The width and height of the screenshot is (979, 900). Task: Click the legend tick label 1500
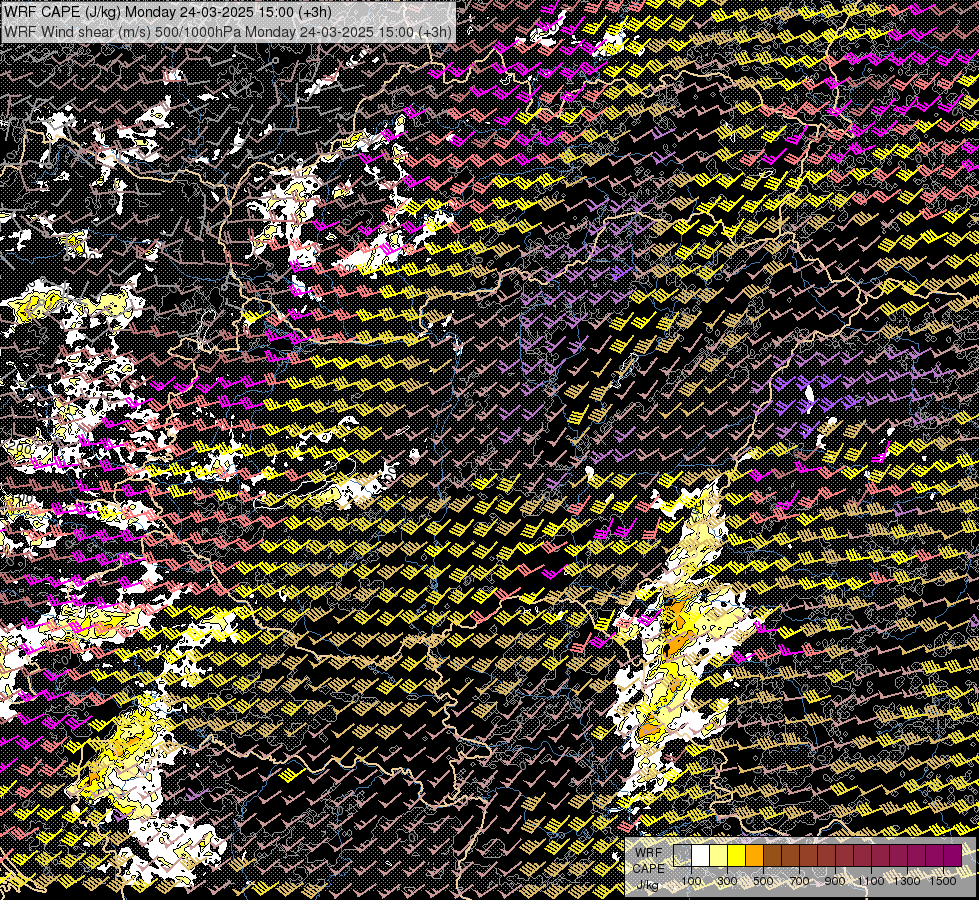click(x=943, y=881)
